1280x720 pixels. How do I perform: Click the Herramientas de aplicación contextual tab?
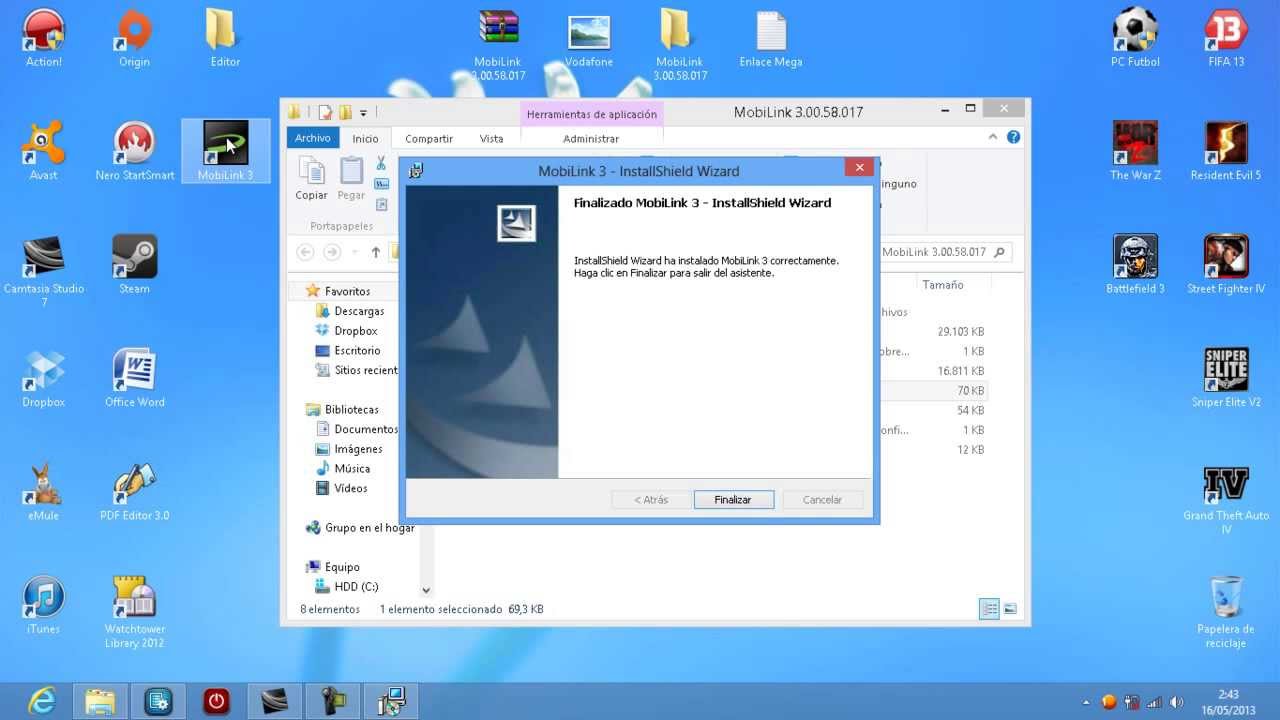[x=592, y=114]
